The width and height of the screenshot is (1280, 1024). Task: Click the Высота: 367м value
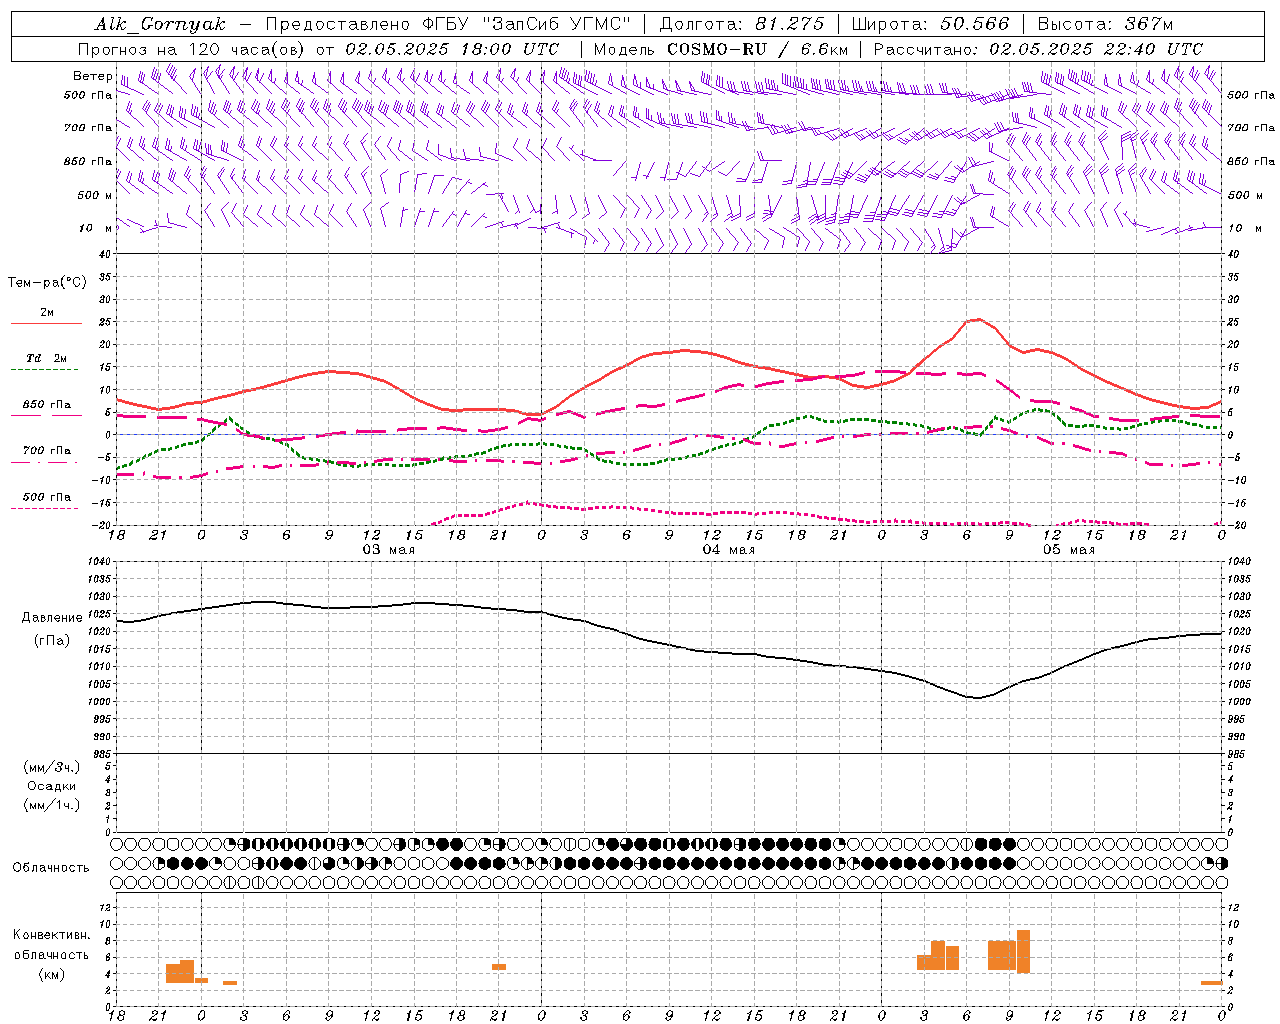pyautogui.click(x=1105, y=24)
